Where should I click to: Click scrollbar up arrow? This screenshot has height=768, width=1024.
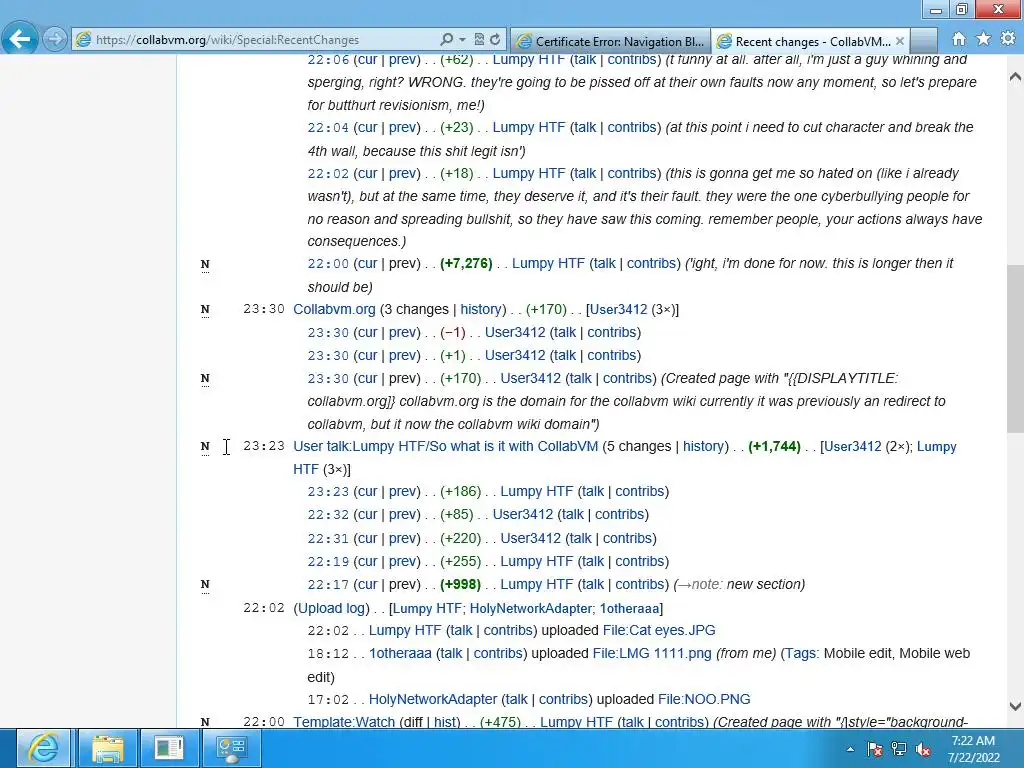[x=1015, y=76]
